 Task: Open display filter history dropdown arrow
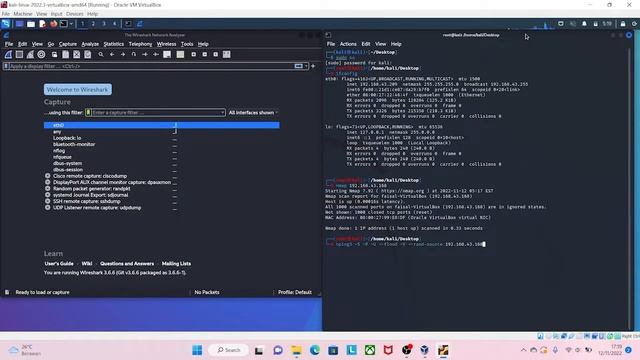306,66
